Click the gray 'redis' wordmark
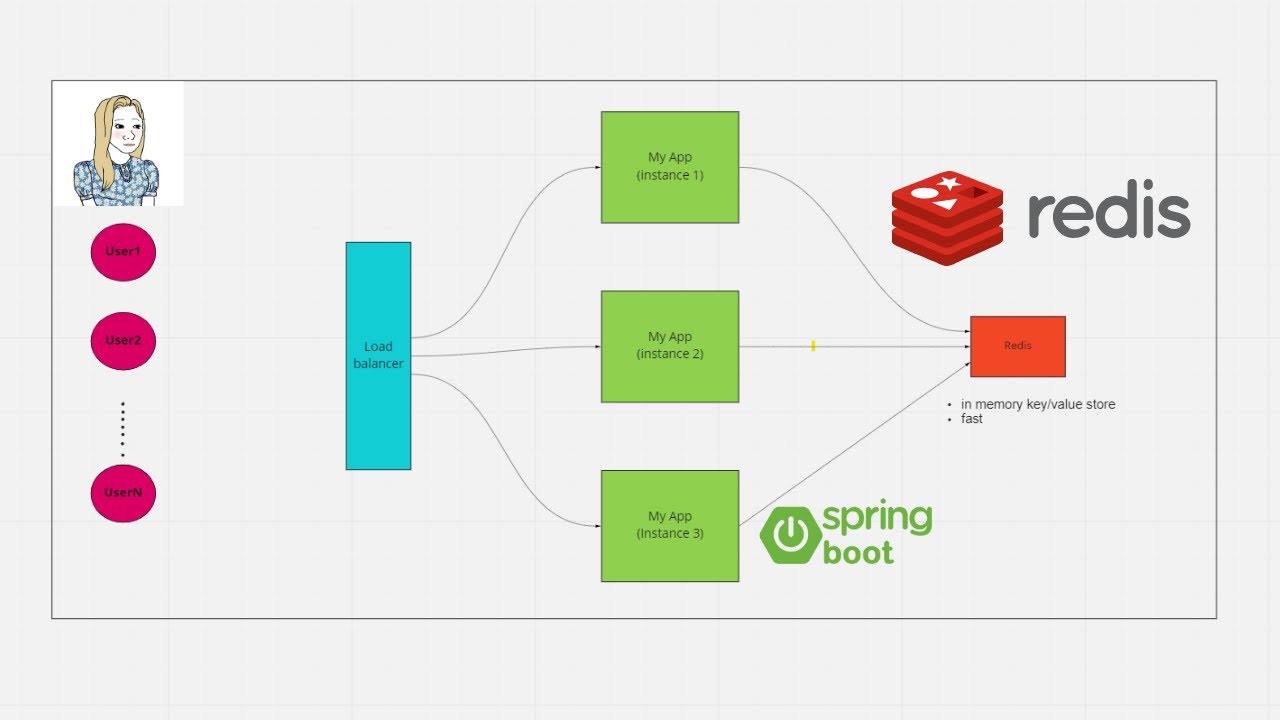Image resolution: width=1280 pixels, height=720 pixels. [x=1109, y=210]
